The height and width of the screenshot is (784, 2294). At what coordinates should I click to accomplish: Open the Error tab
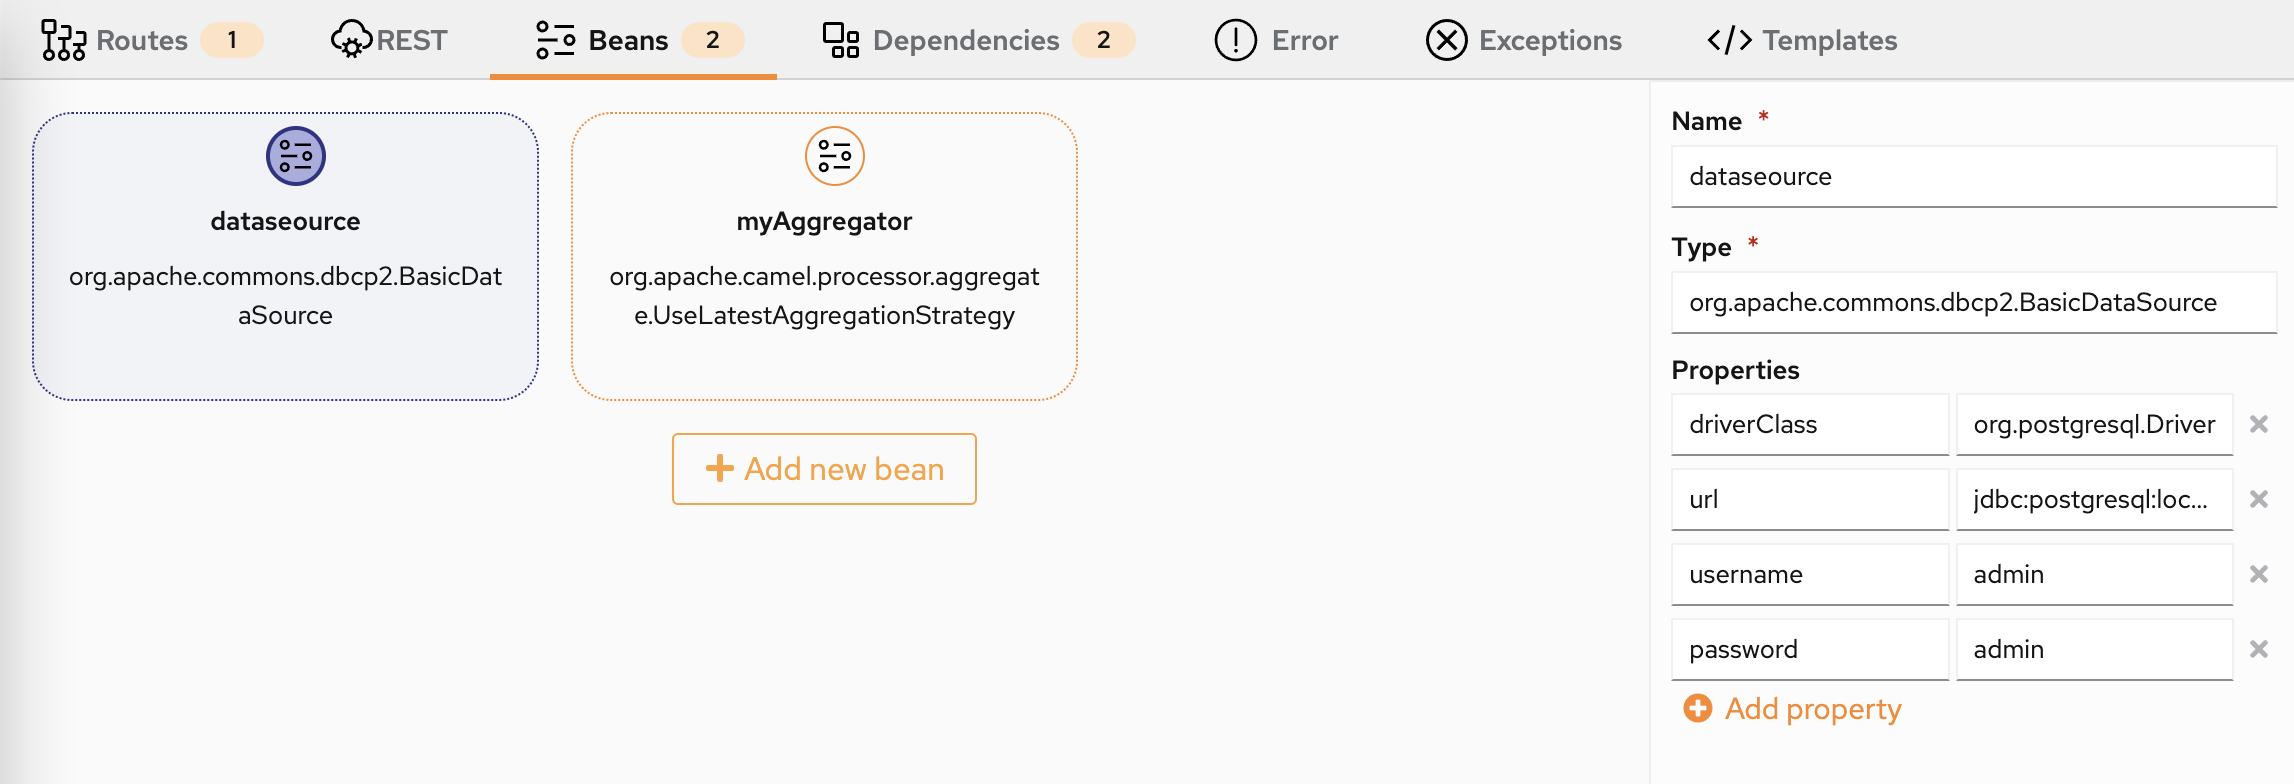(x=1276, y=41)
